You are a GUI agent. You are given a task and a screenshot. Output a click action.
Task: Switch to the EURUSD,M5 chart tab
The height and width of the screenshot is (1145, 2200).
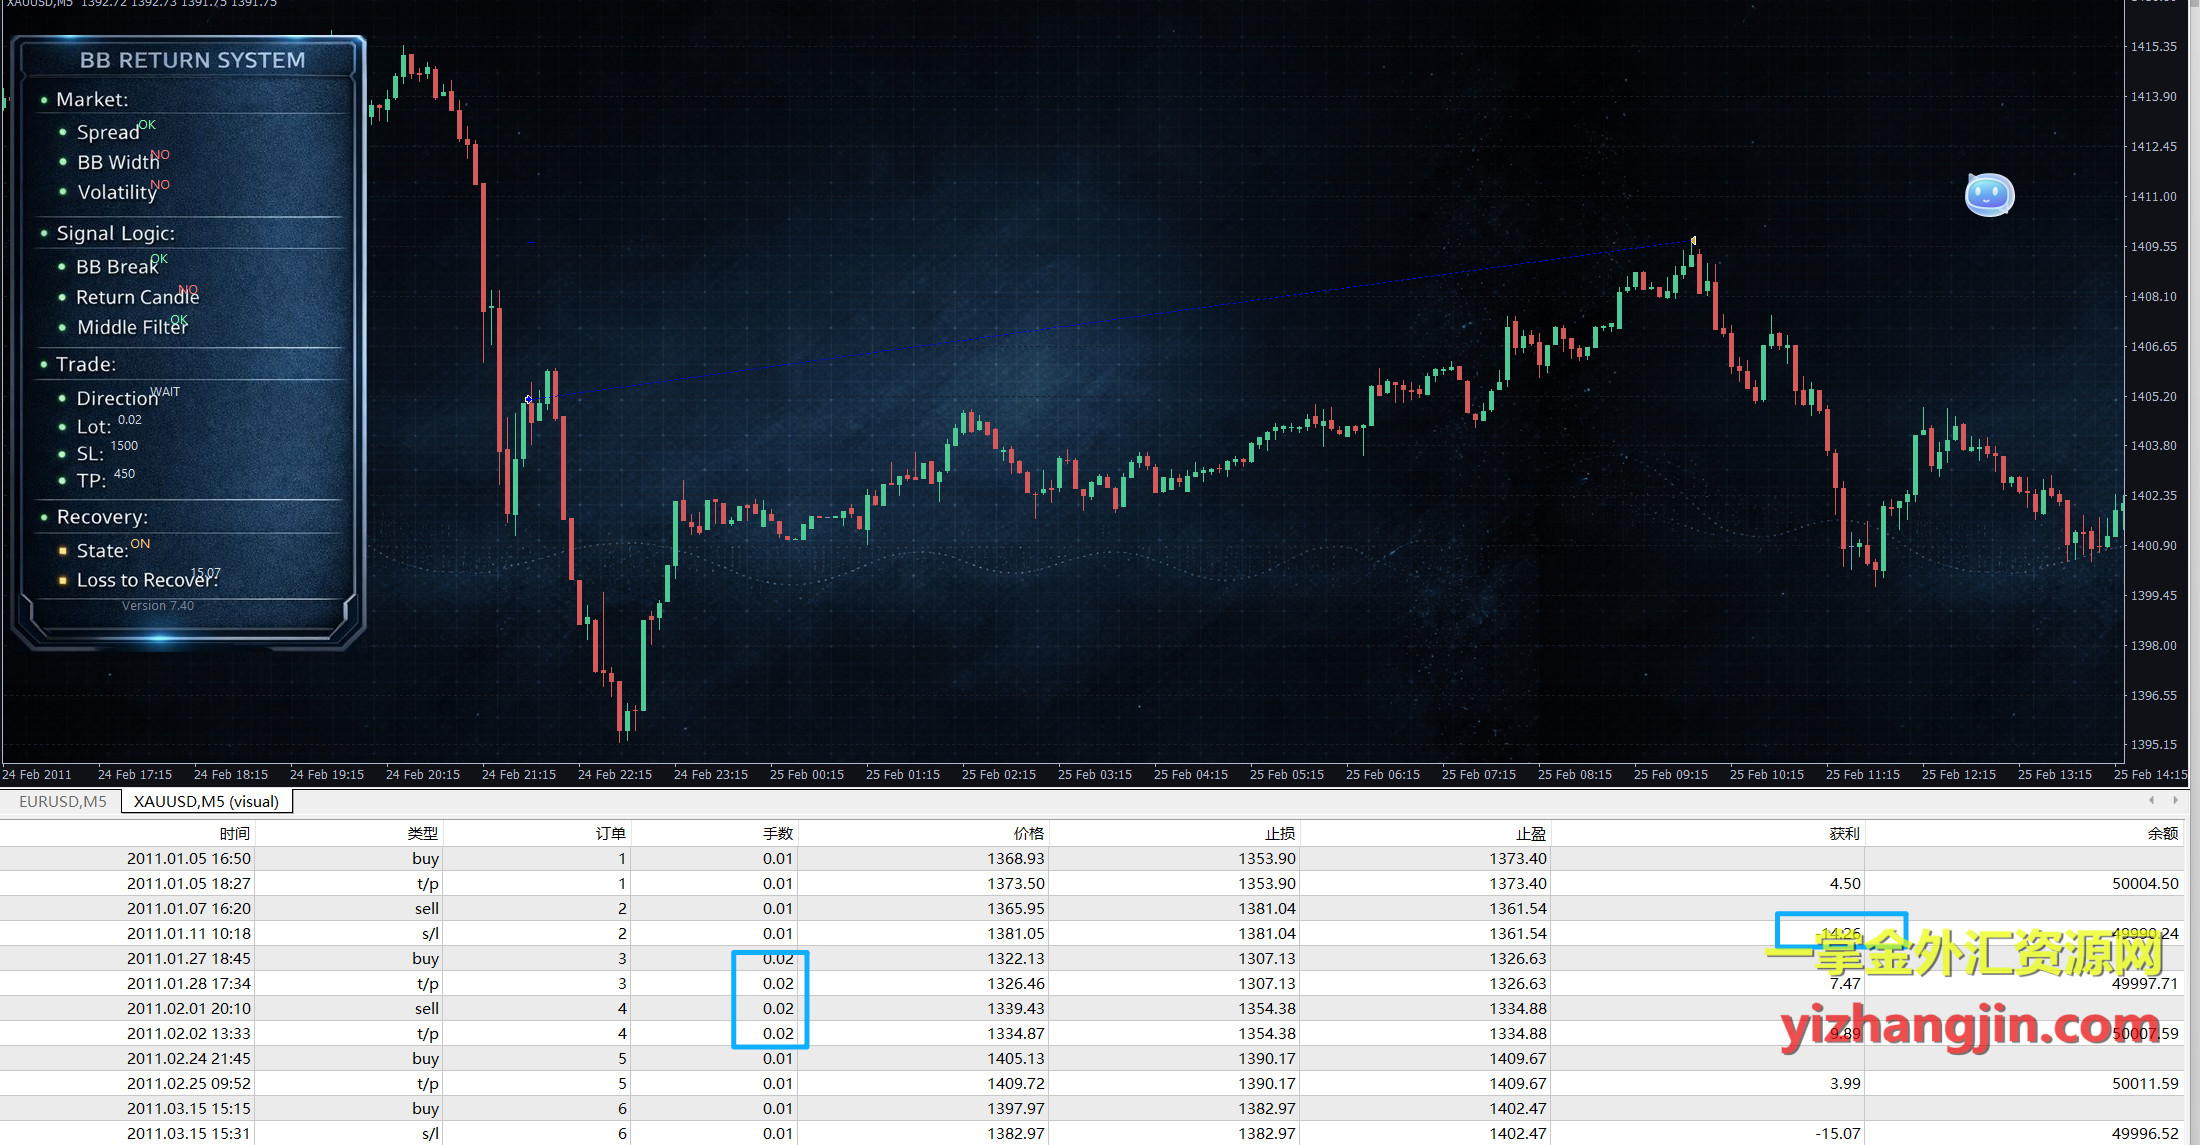(x=62, y=801)
